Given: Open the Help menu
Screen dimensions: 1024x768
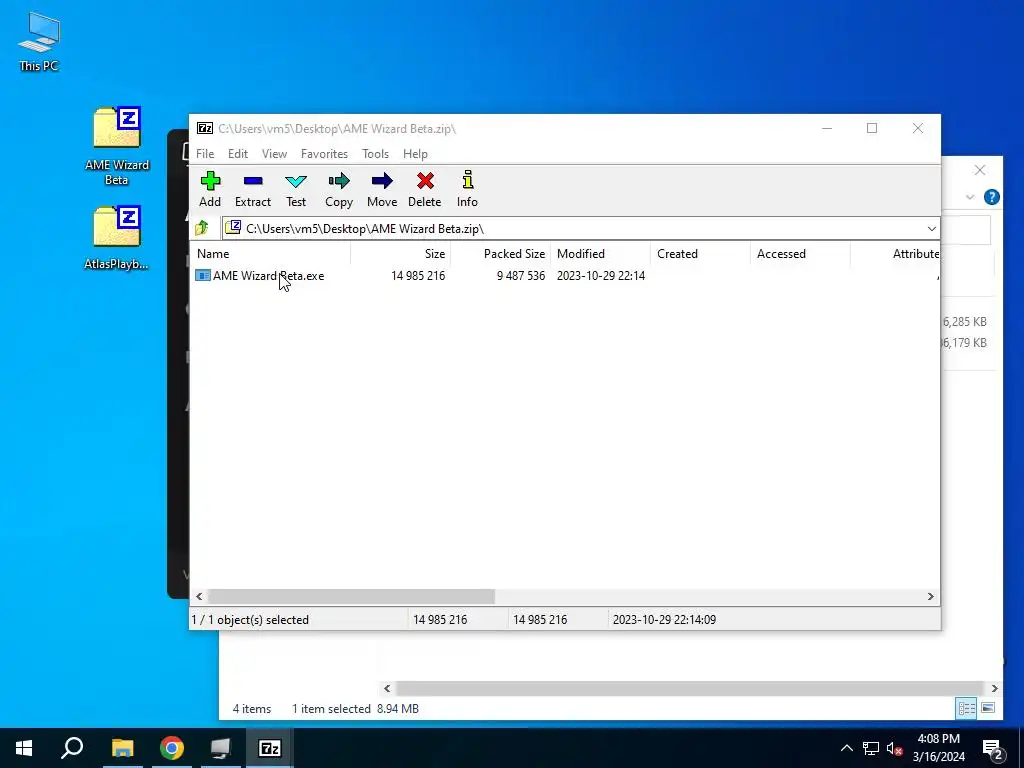Looking at the screenshot, I should (415, 154).
